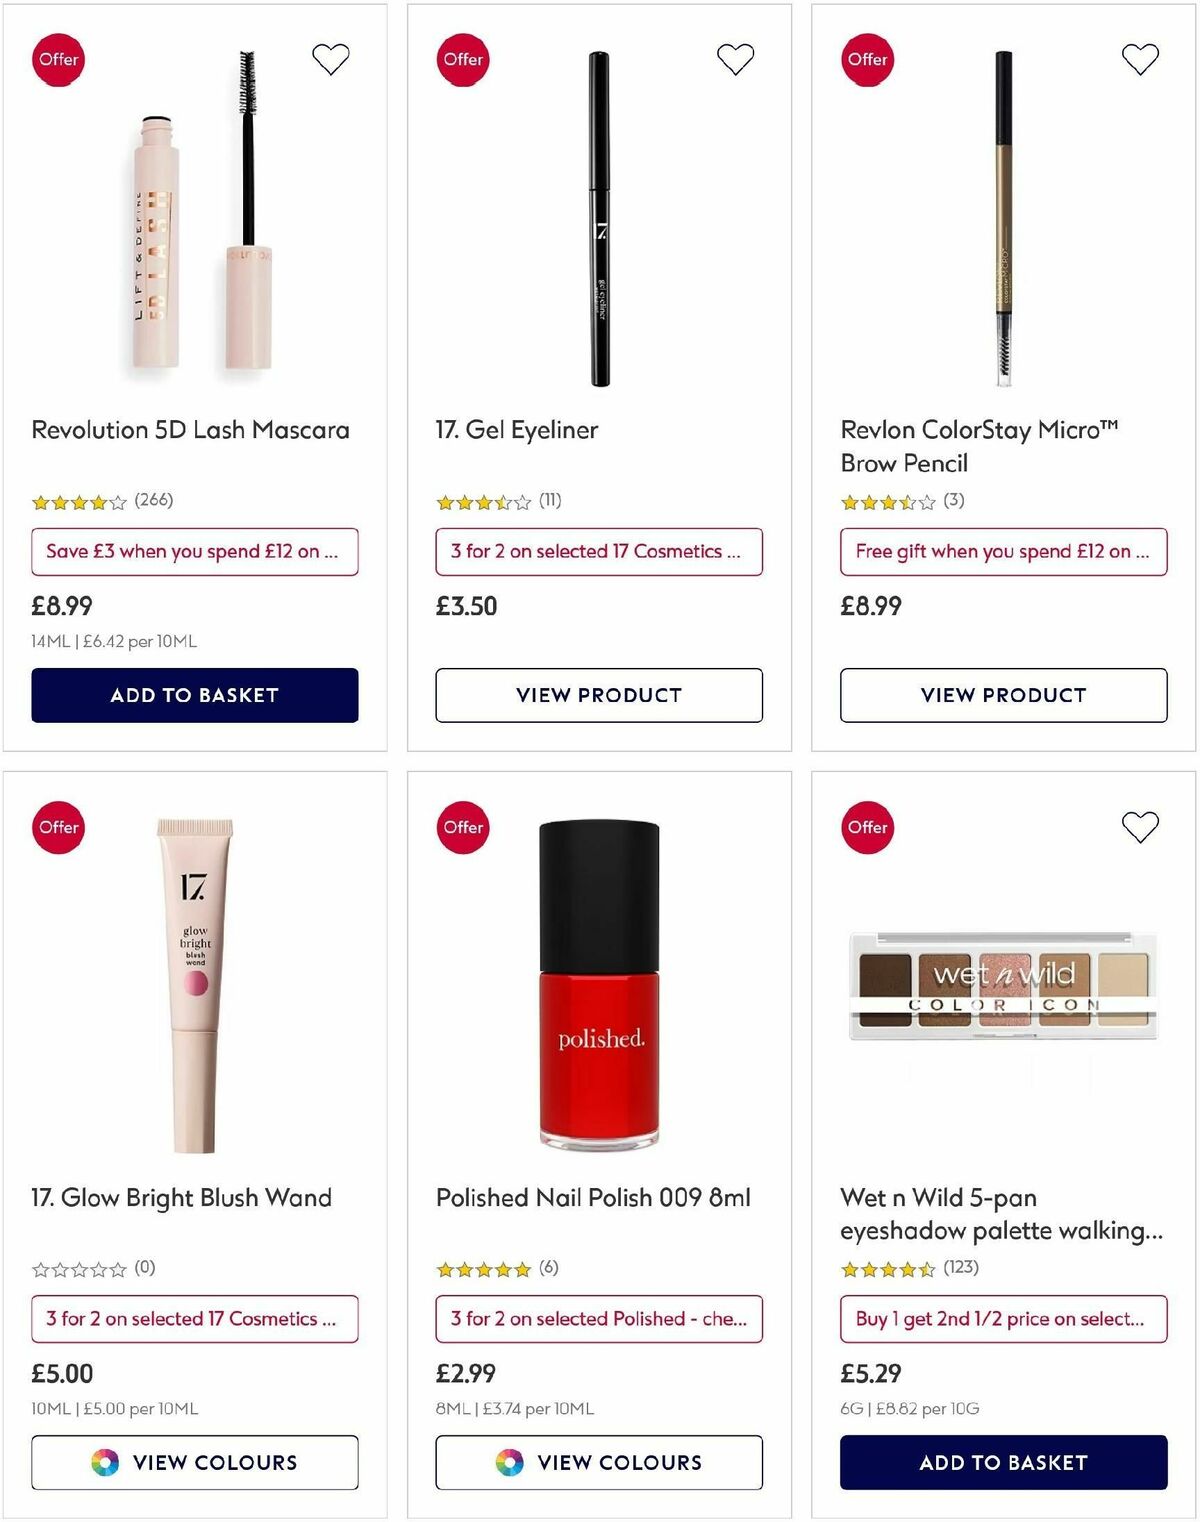The image size is (1200, 1522).
Task: Click the colour wheel icon on Blush Wand's View Colours
Action: coord(107,1462)
